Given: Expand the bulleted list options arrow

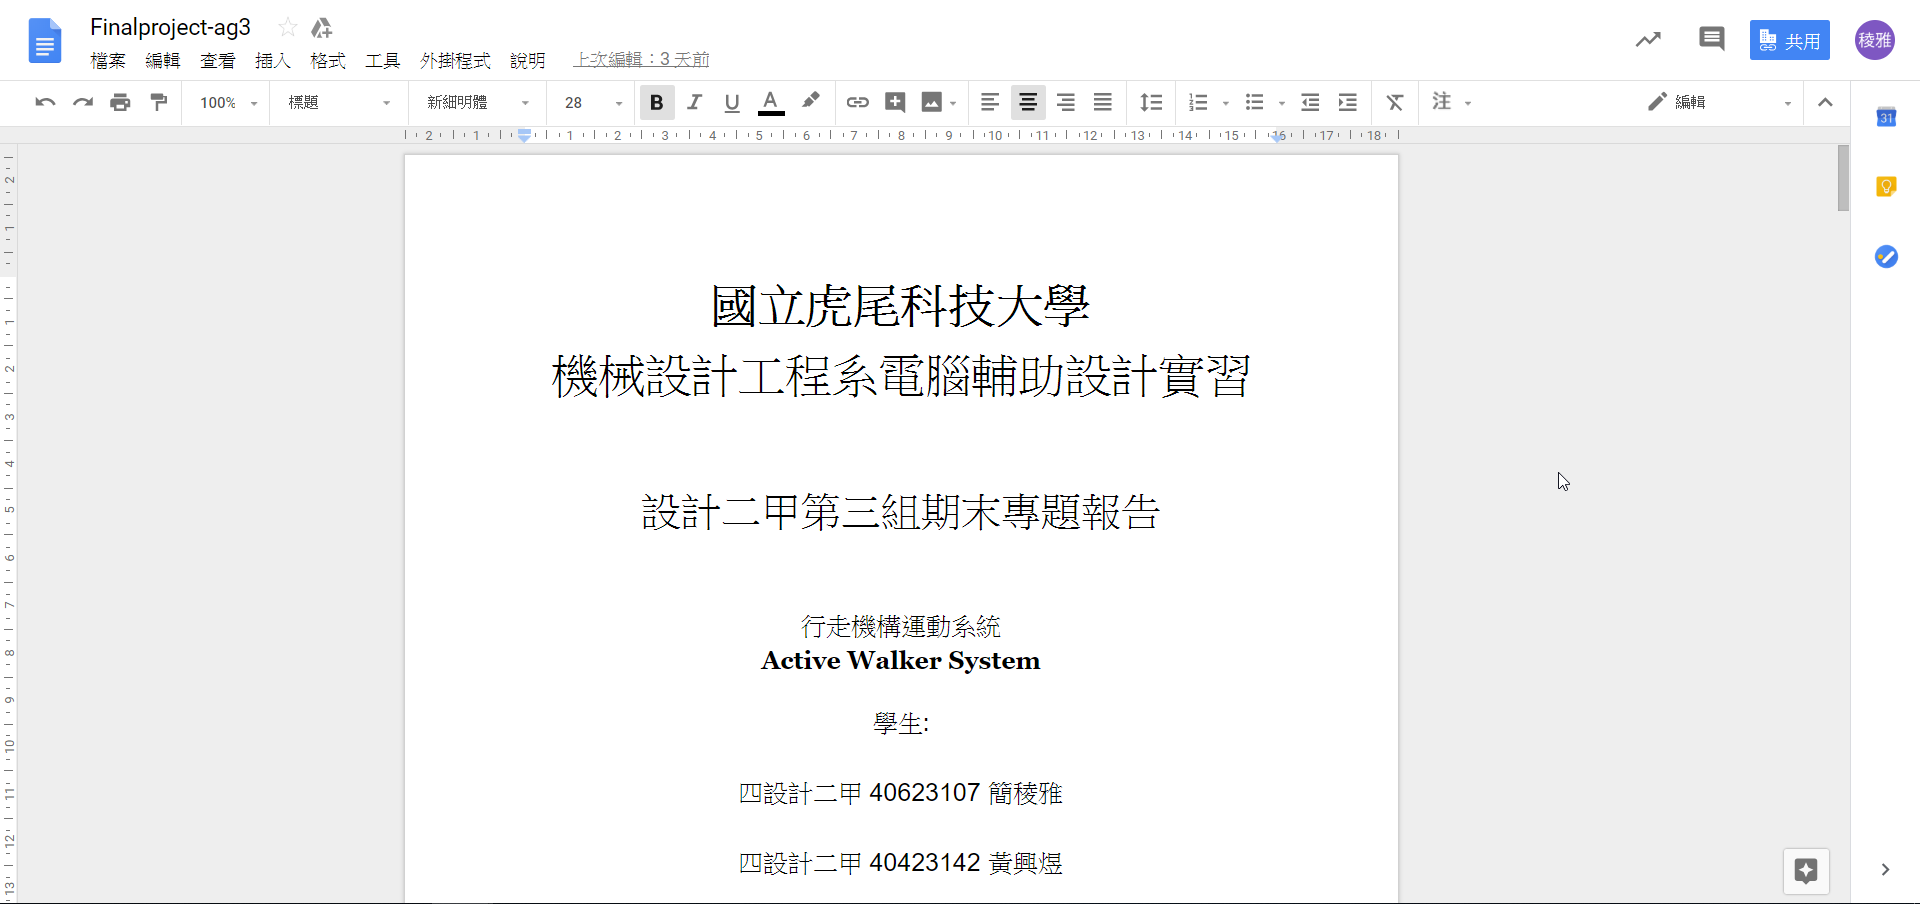Looking at the screenshot, I should (x=1282, y=103).
